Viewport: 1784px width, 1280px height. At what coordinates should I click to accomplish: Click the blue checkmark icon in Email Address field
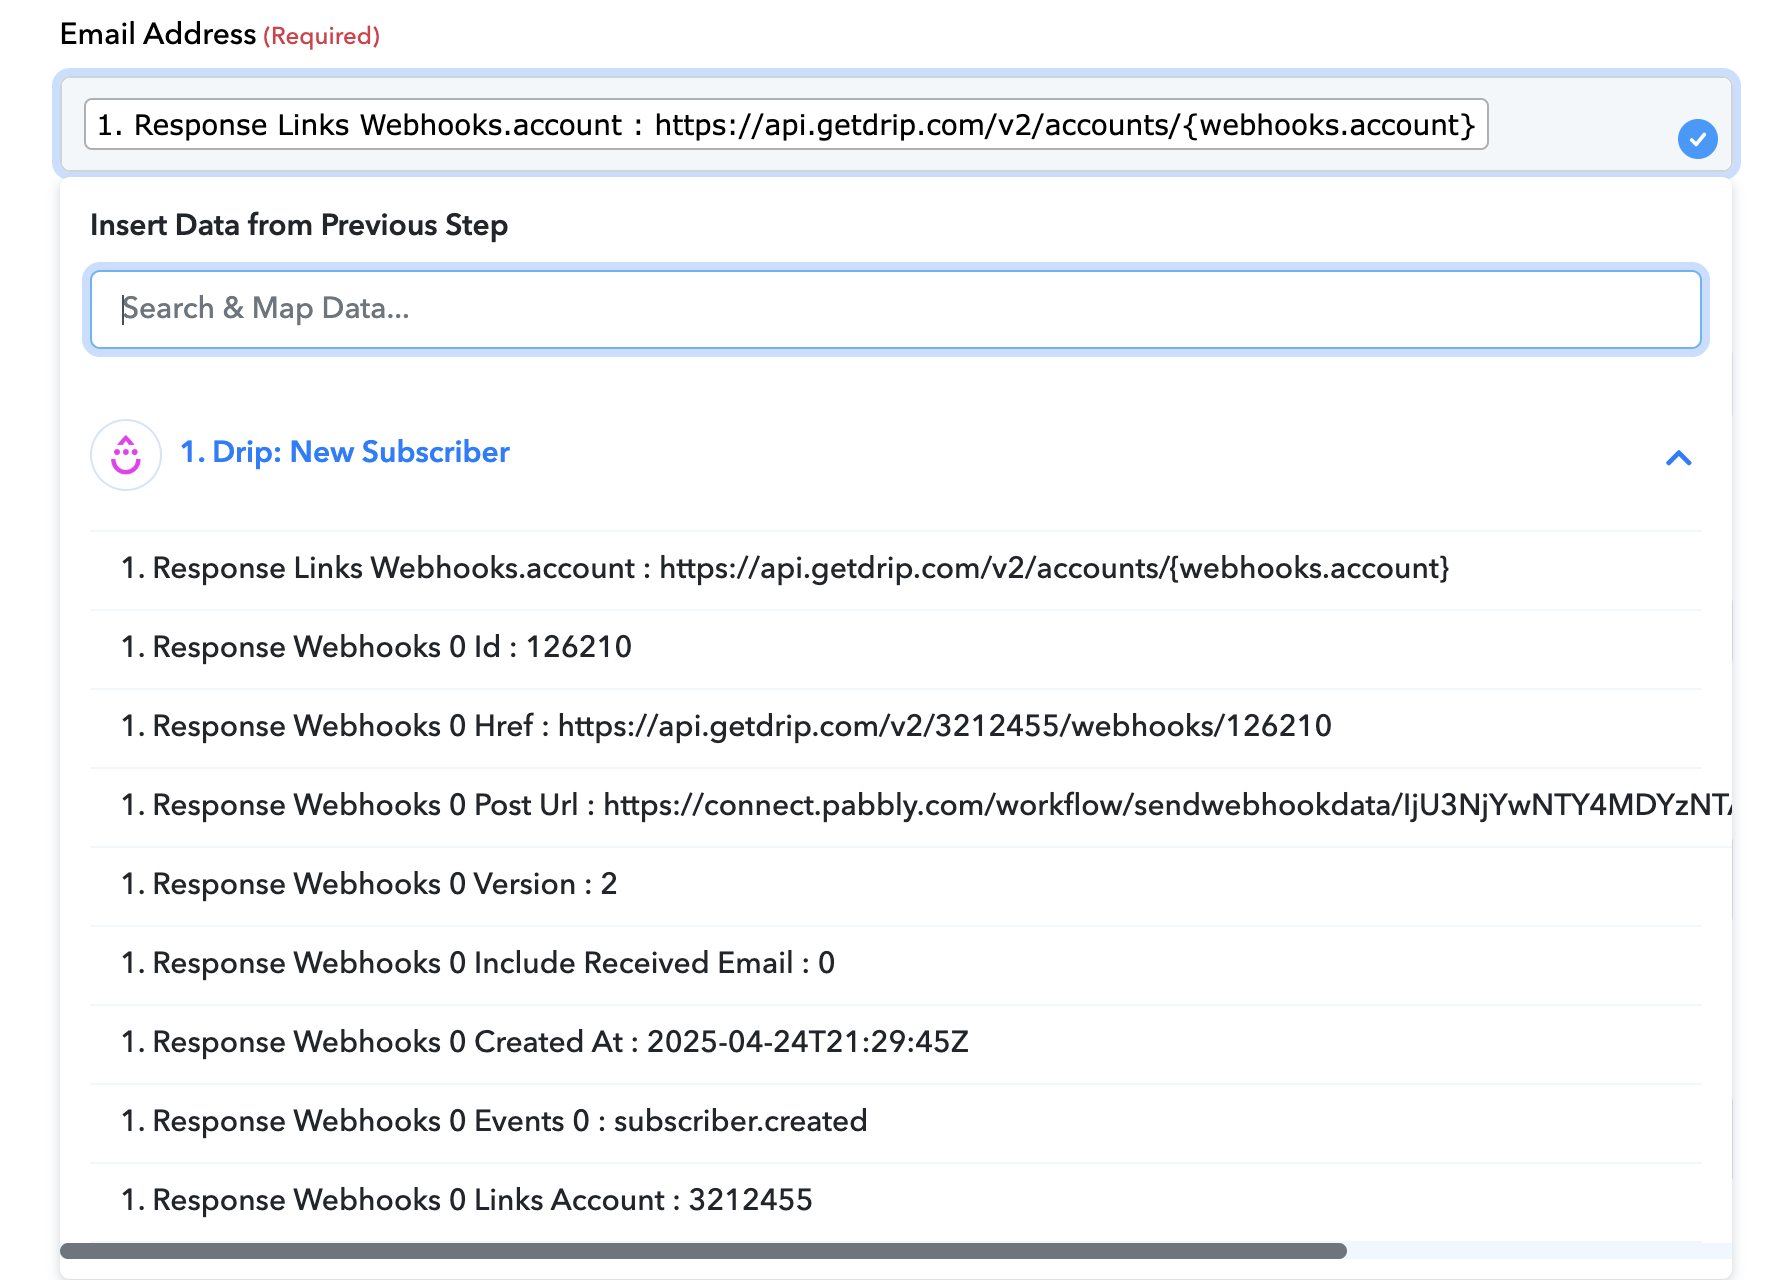tap(1697, 139)
